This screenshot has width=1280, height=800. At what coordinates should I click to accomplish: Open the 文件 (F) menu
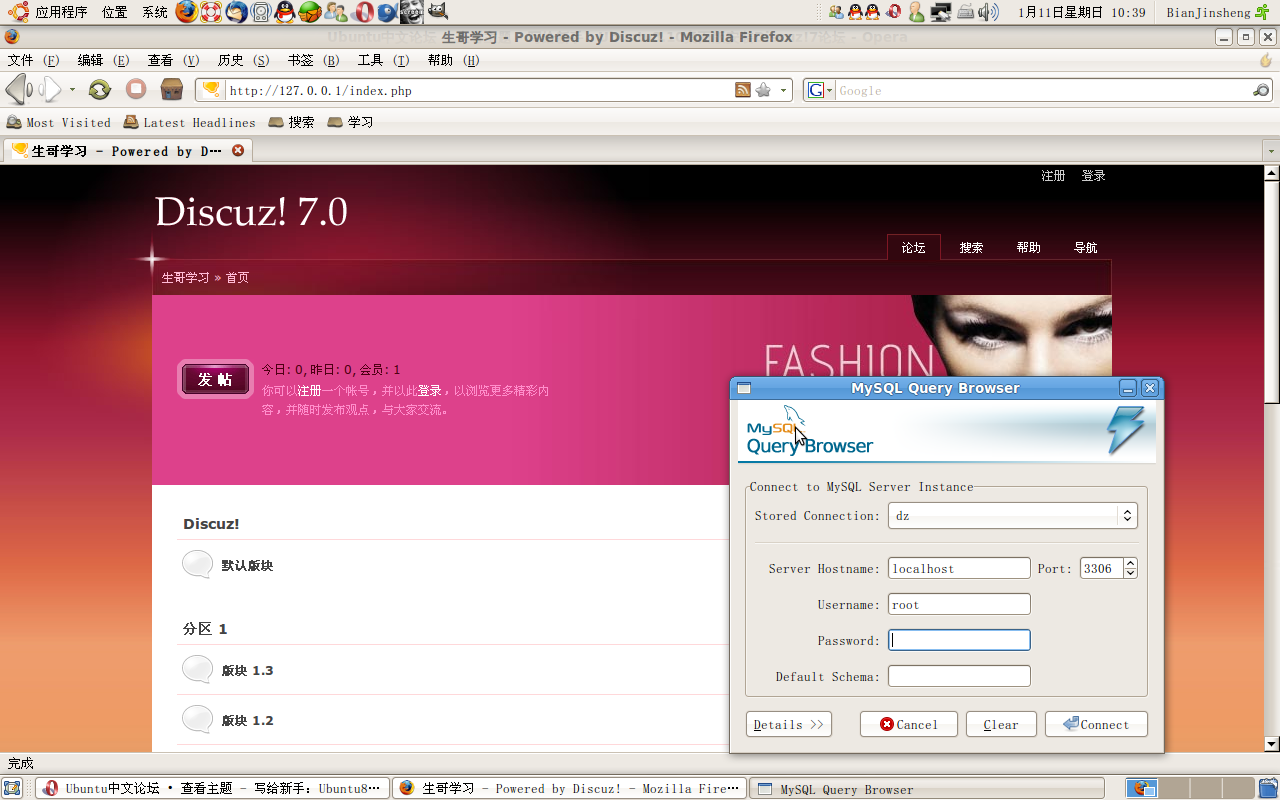[34, 60]
